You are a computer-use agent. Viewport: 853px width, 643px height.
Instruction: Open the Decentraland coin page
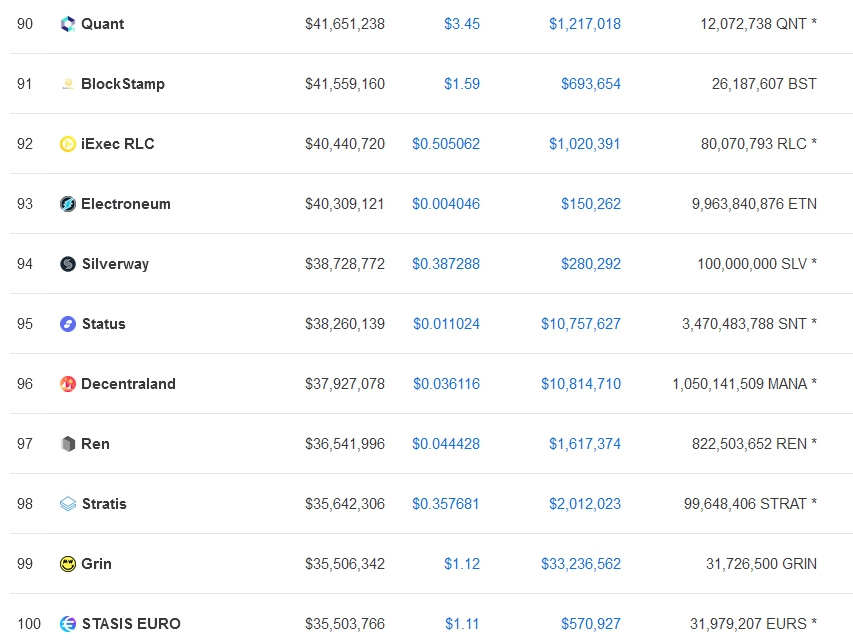click(128, 384)
